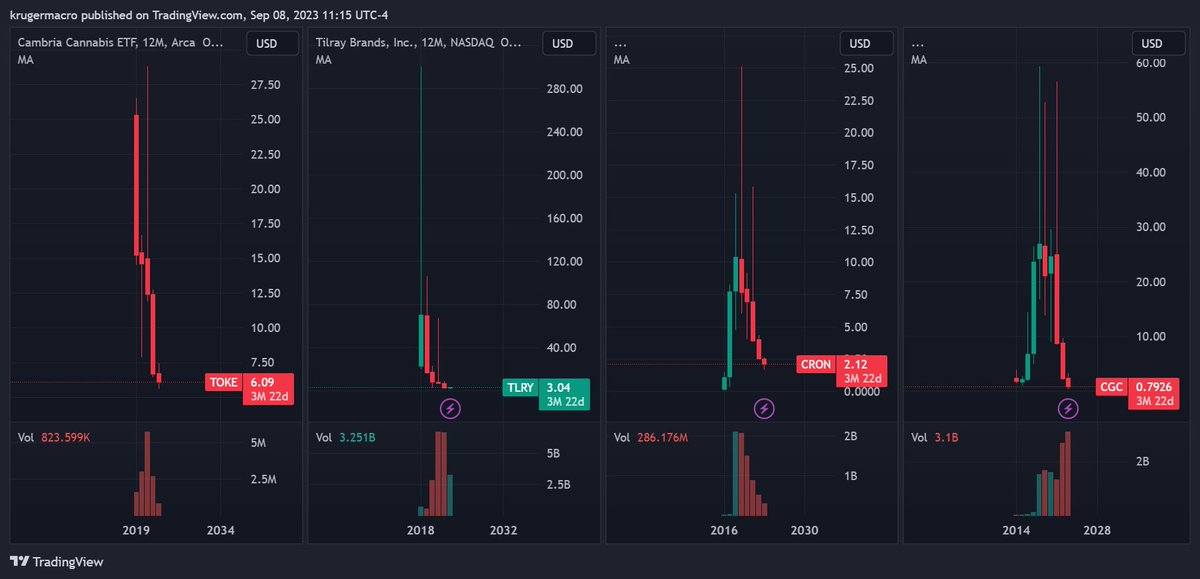Click the MA indicator label on Cambria chart
Image resolution: width=1200 pixels, height=579 pixels.
(25, 61)
